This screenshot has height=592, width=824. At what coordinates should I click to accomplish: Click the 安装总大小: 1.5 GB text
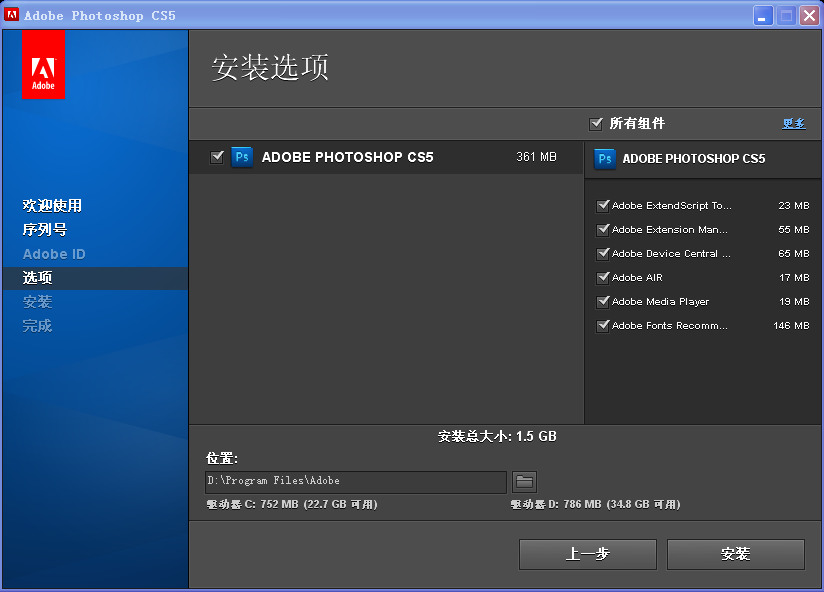point(497,437)
